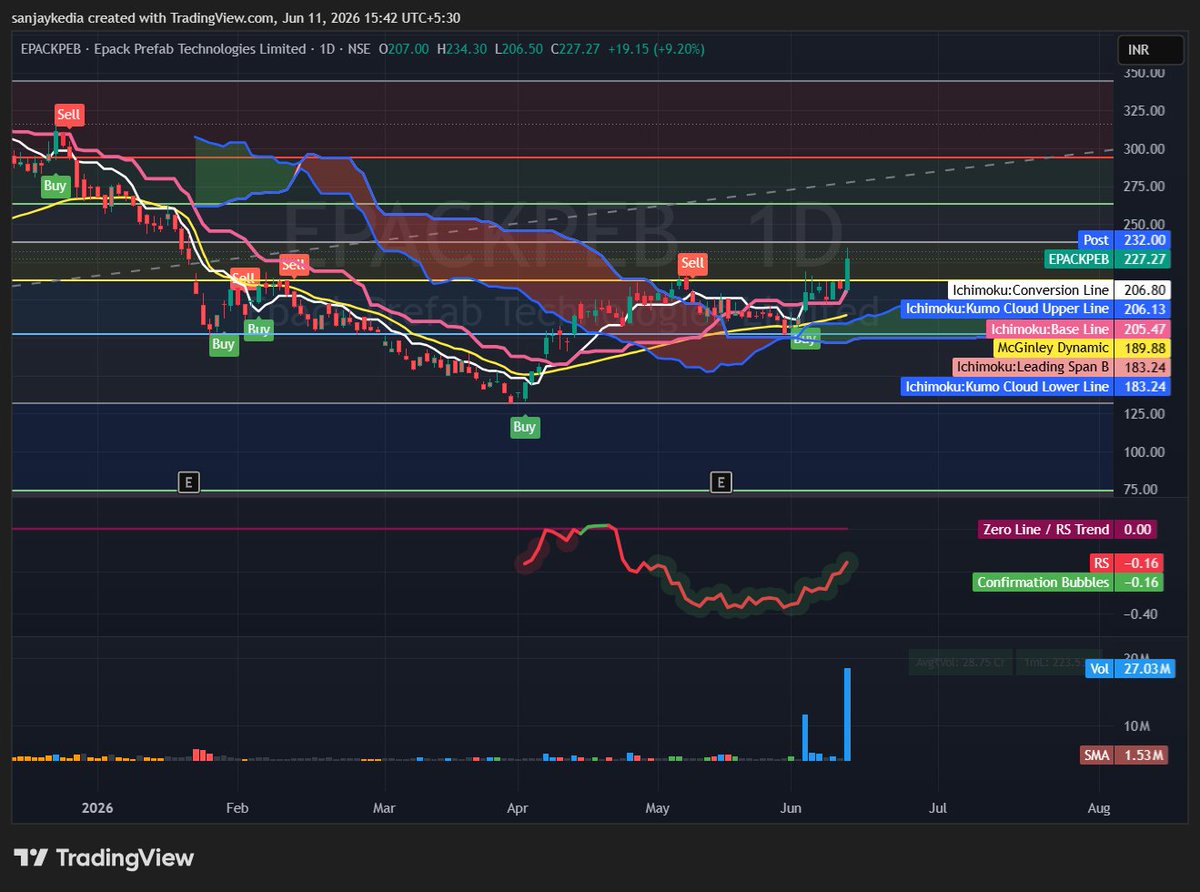Screen dimensions: 1200x892
Task: Click the Feb label on the time axis
Action: (x=236, y=807)
